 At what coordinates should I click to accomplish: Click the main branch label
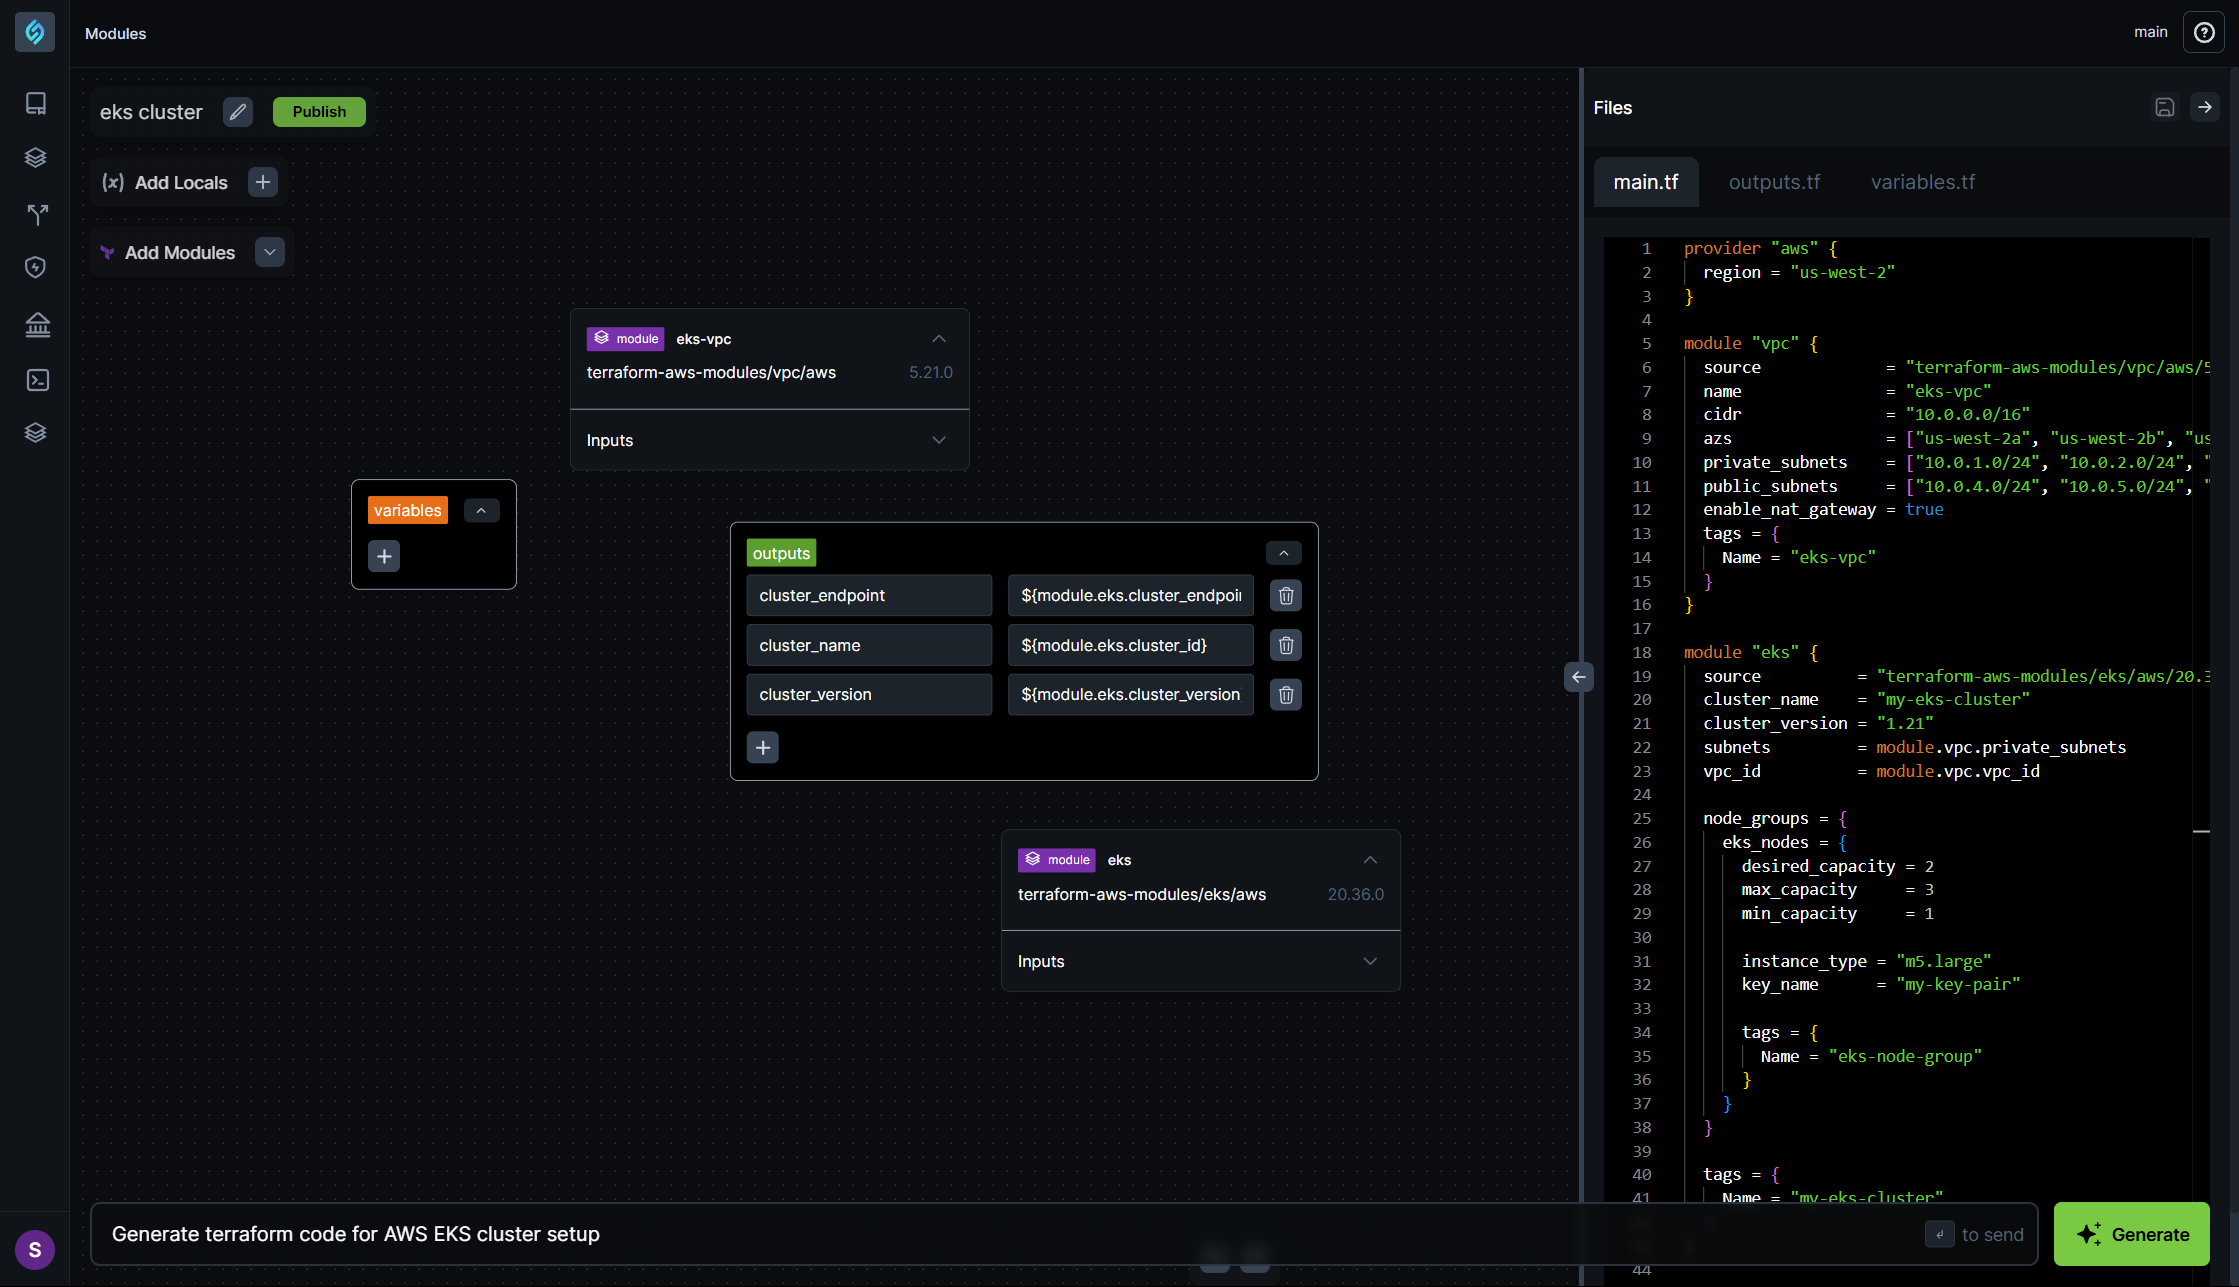point(2151,32)
